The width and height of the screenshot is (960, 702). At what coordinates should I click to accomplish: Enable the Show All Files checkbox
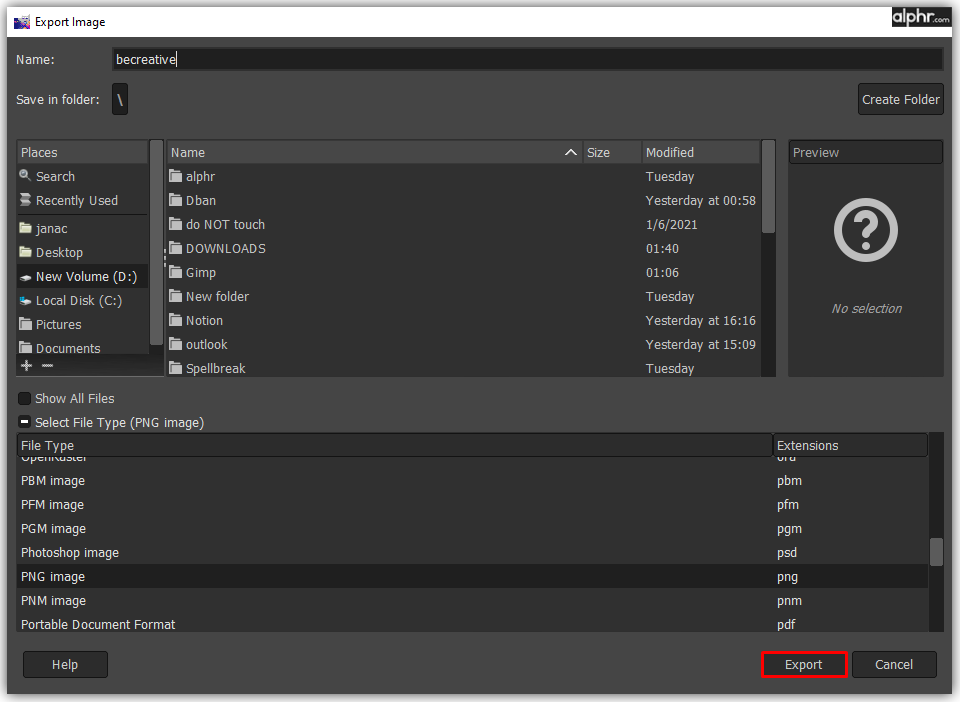point(24,398)
